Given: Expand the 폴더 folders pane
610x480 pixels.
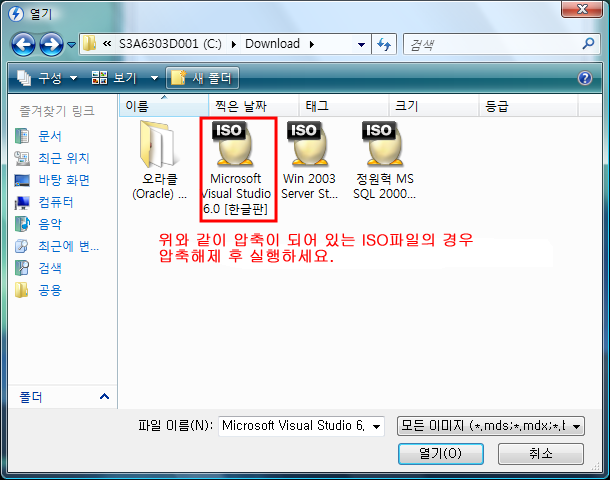Looking at the screenshot, I should click(x=104, y=397).
